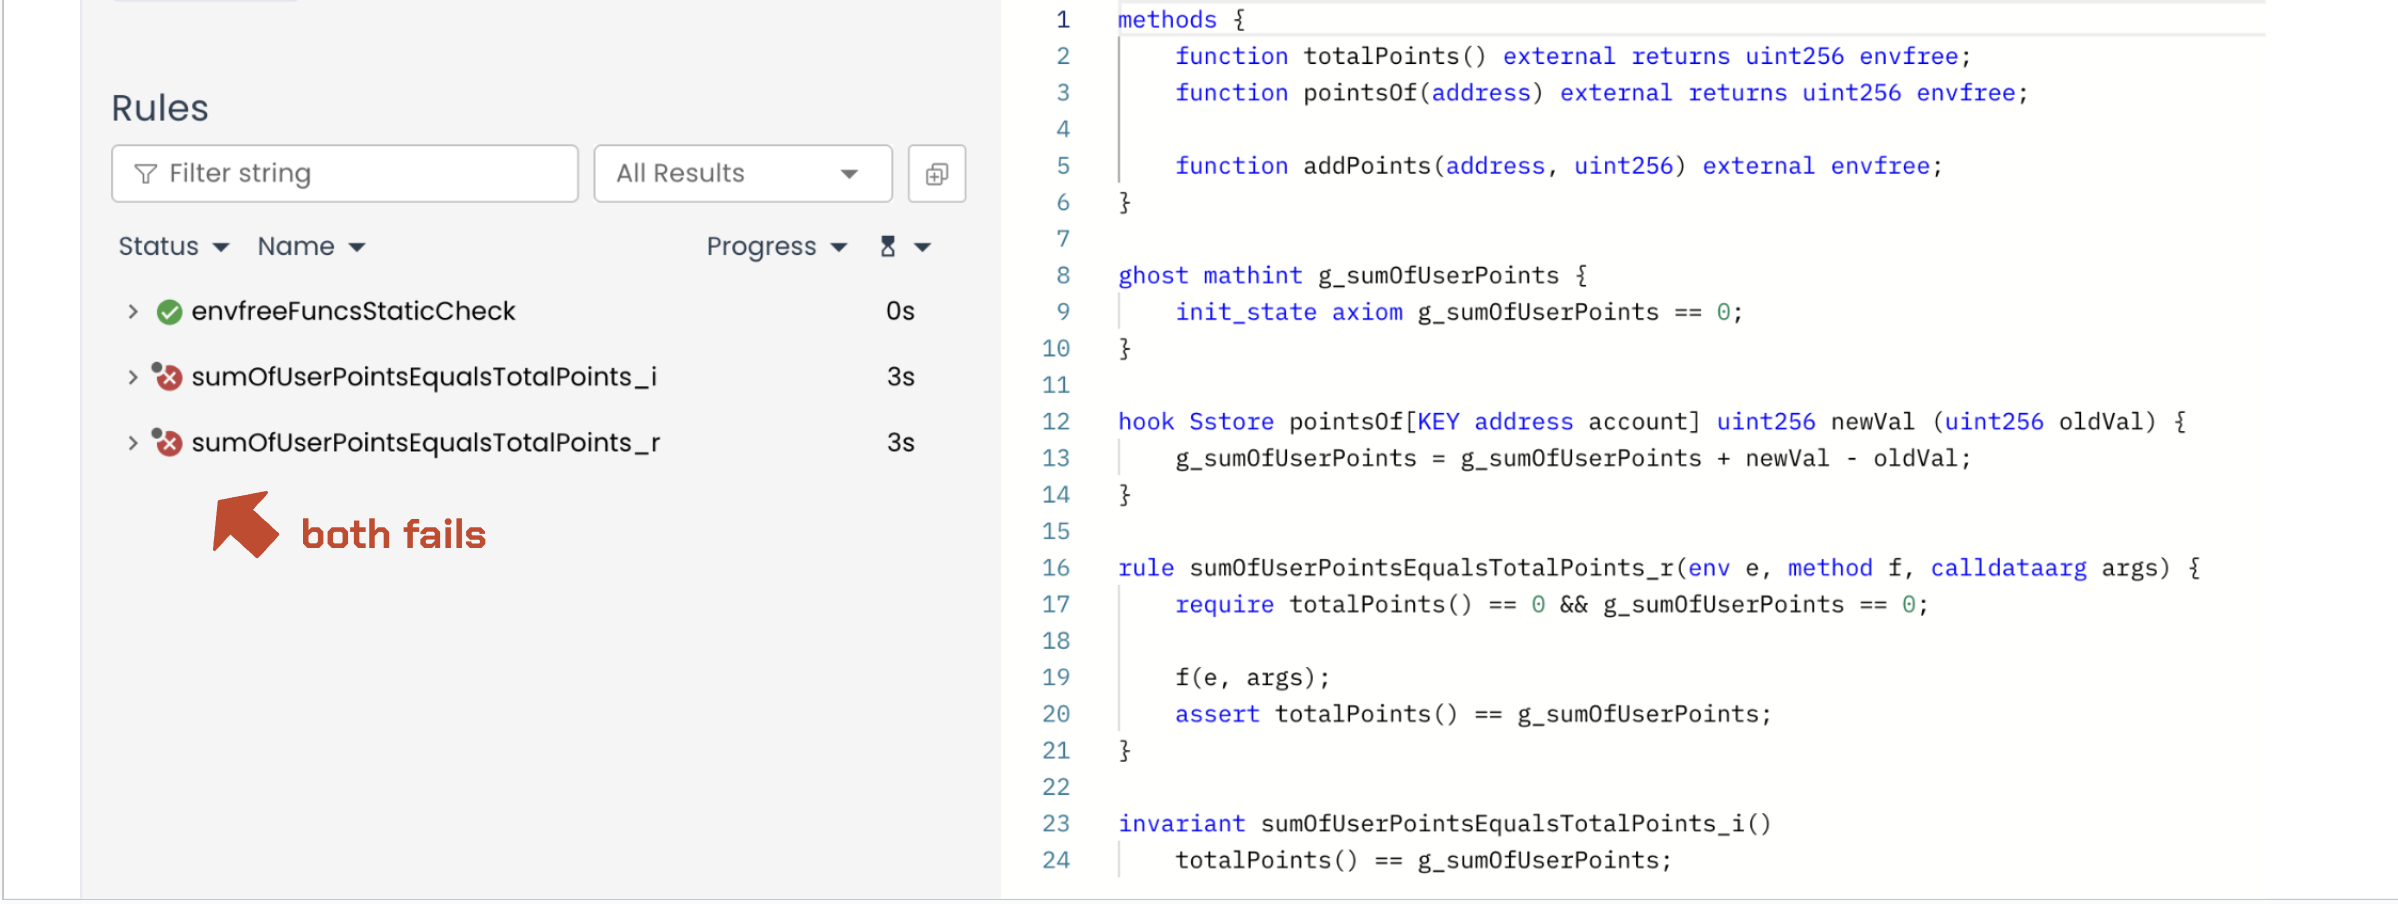Image resolution: width=2398 pixels, height=904 pixels.
Task: Open the All Results dropdown
Action: (x=742, y=174)
